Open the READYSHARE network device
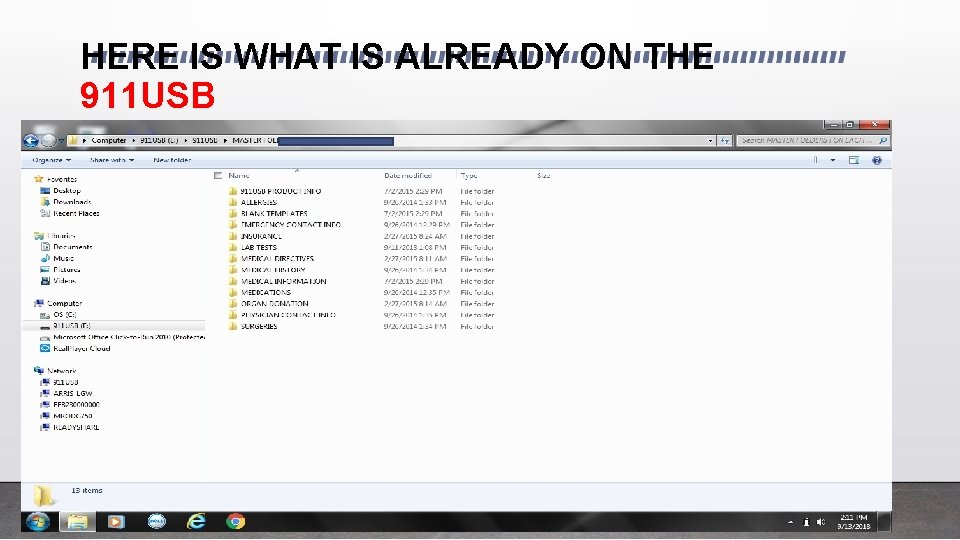The height and width of the screenshot is (540, 960). (x=76, y=427)
